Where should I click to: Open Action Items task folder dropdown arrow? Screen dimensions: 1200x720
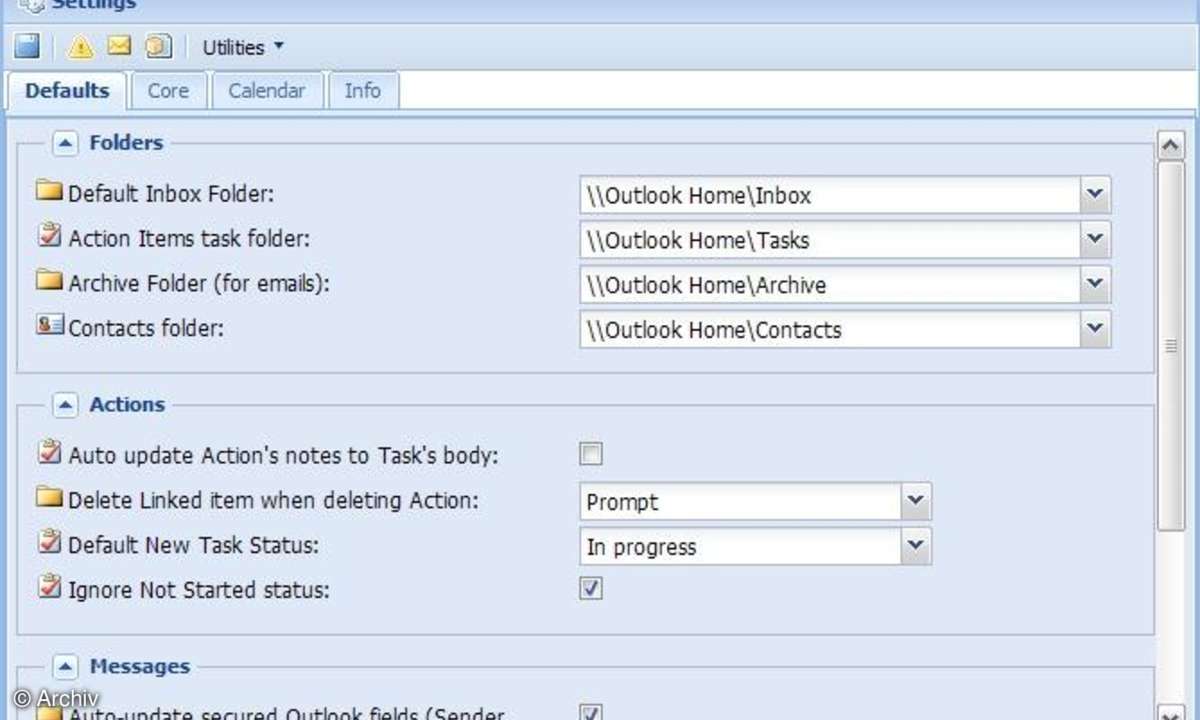coord(1095,240)
